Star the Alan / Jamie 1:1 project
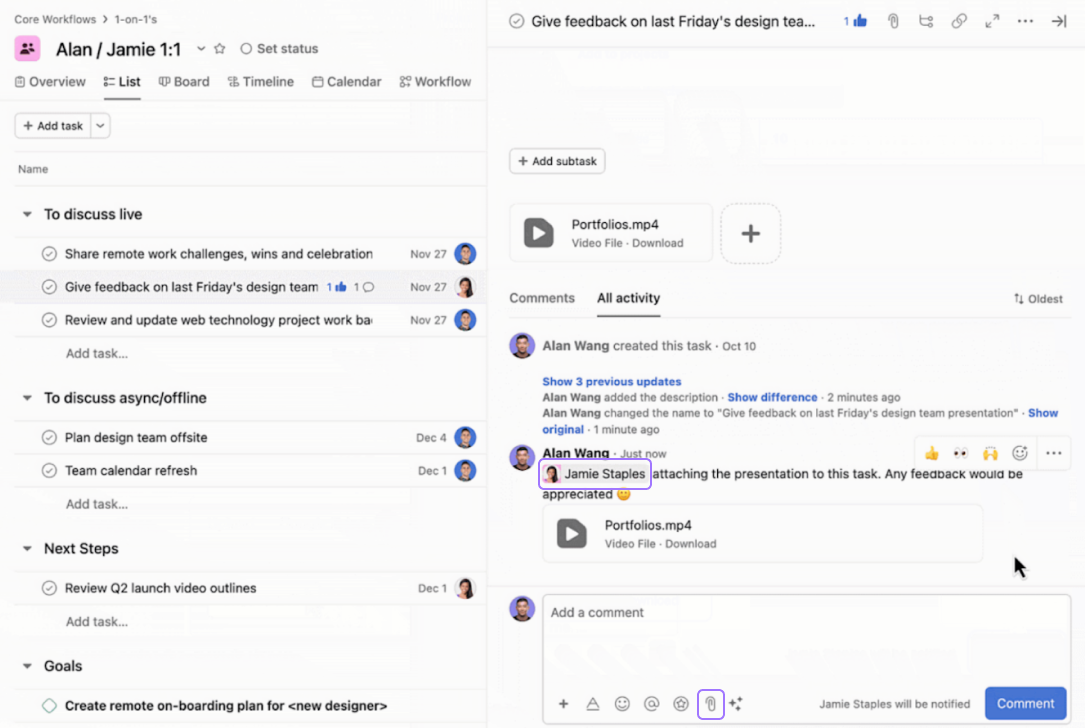 point(220,49)
